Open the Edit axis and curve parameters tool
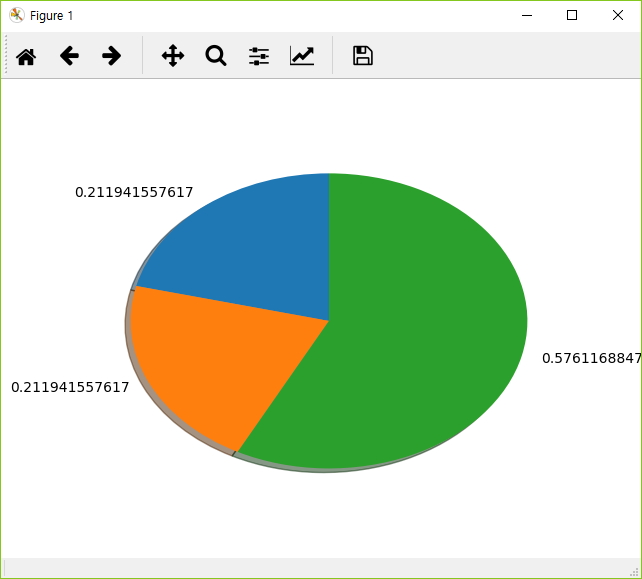The height and width of the screenshot is (579, 642). pos(302,56)
